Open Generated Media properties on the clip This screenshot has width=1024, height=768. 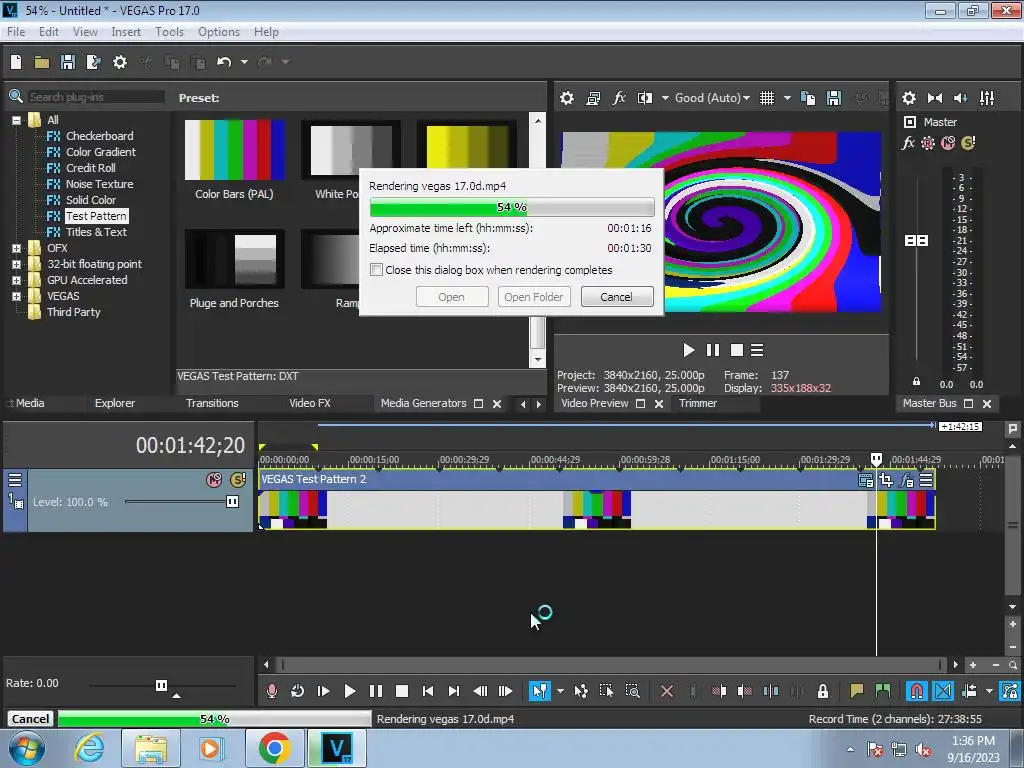click(x=866, y=481)
